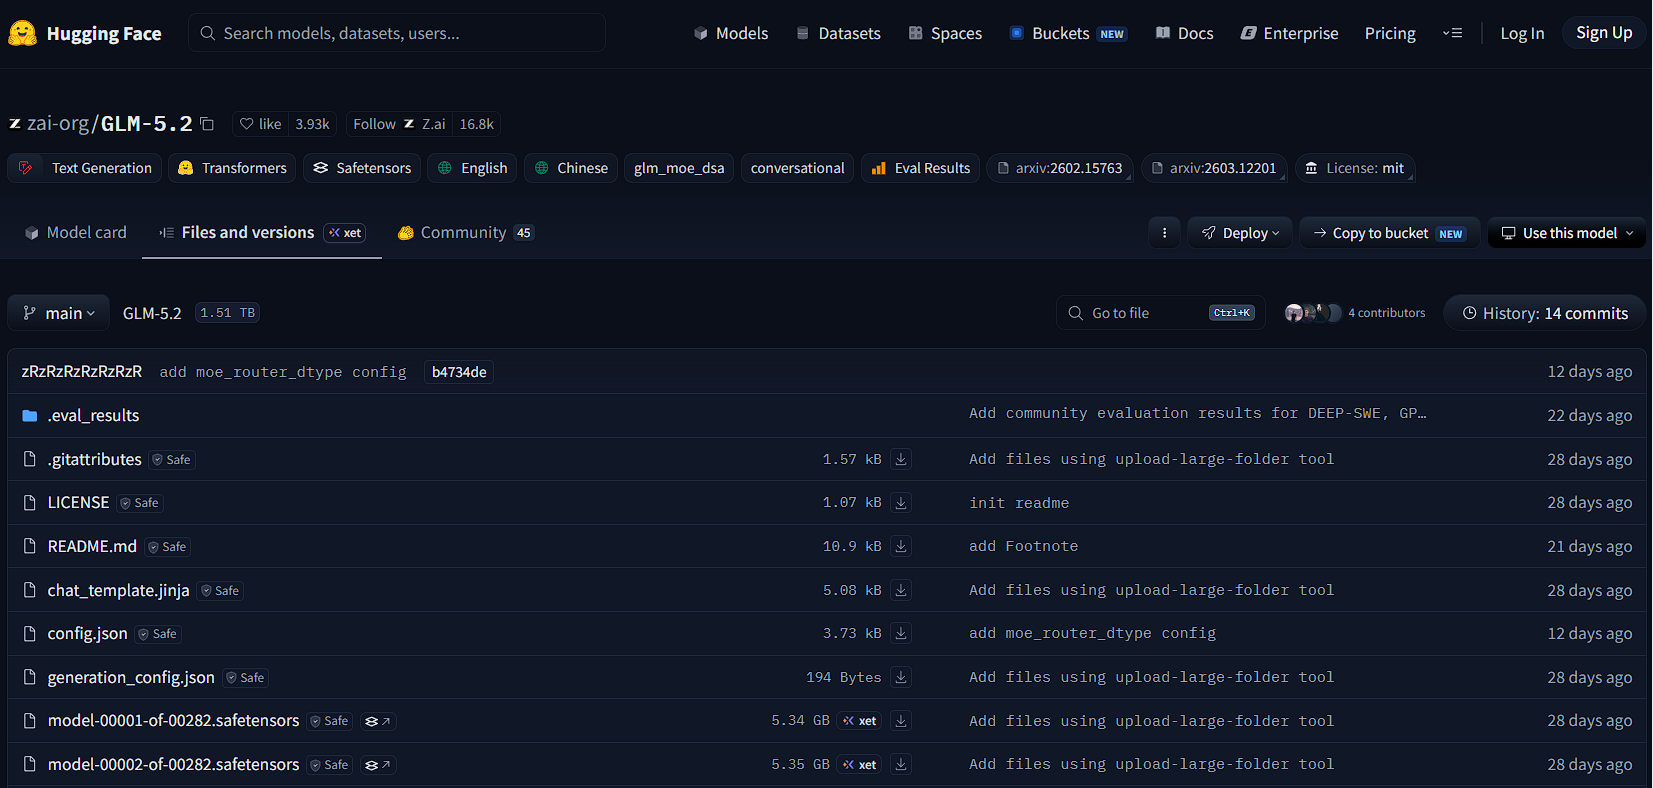Go to Spaces in the top navigation
The height and width of the screenshot is (788, 1653).
pyautogui.click(x=945, y=33)
